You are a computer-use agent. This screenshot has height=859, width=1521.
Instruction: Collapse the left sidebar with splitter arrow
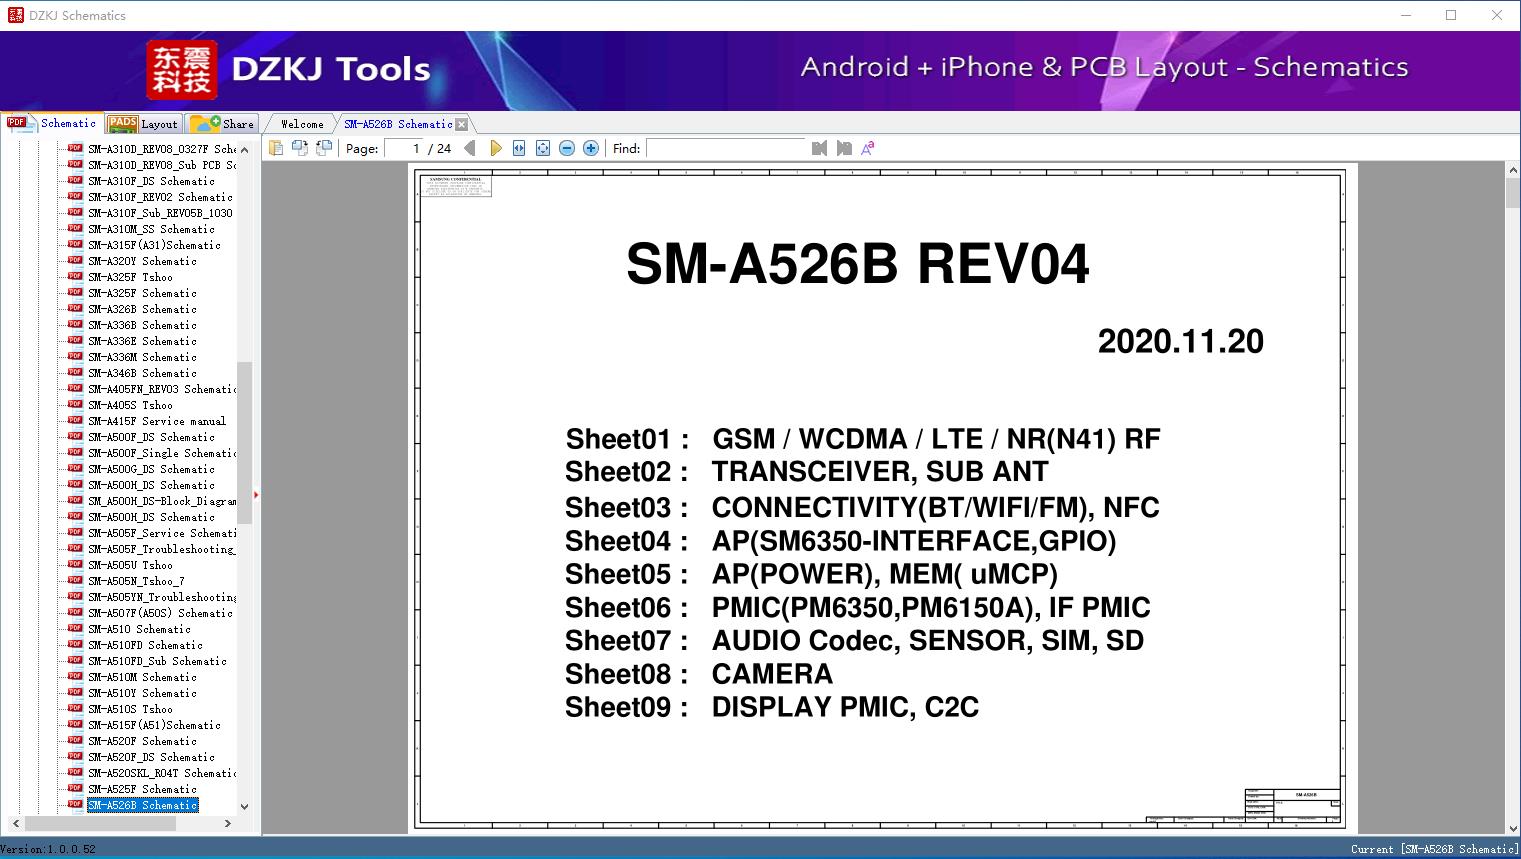coord(256,495)
